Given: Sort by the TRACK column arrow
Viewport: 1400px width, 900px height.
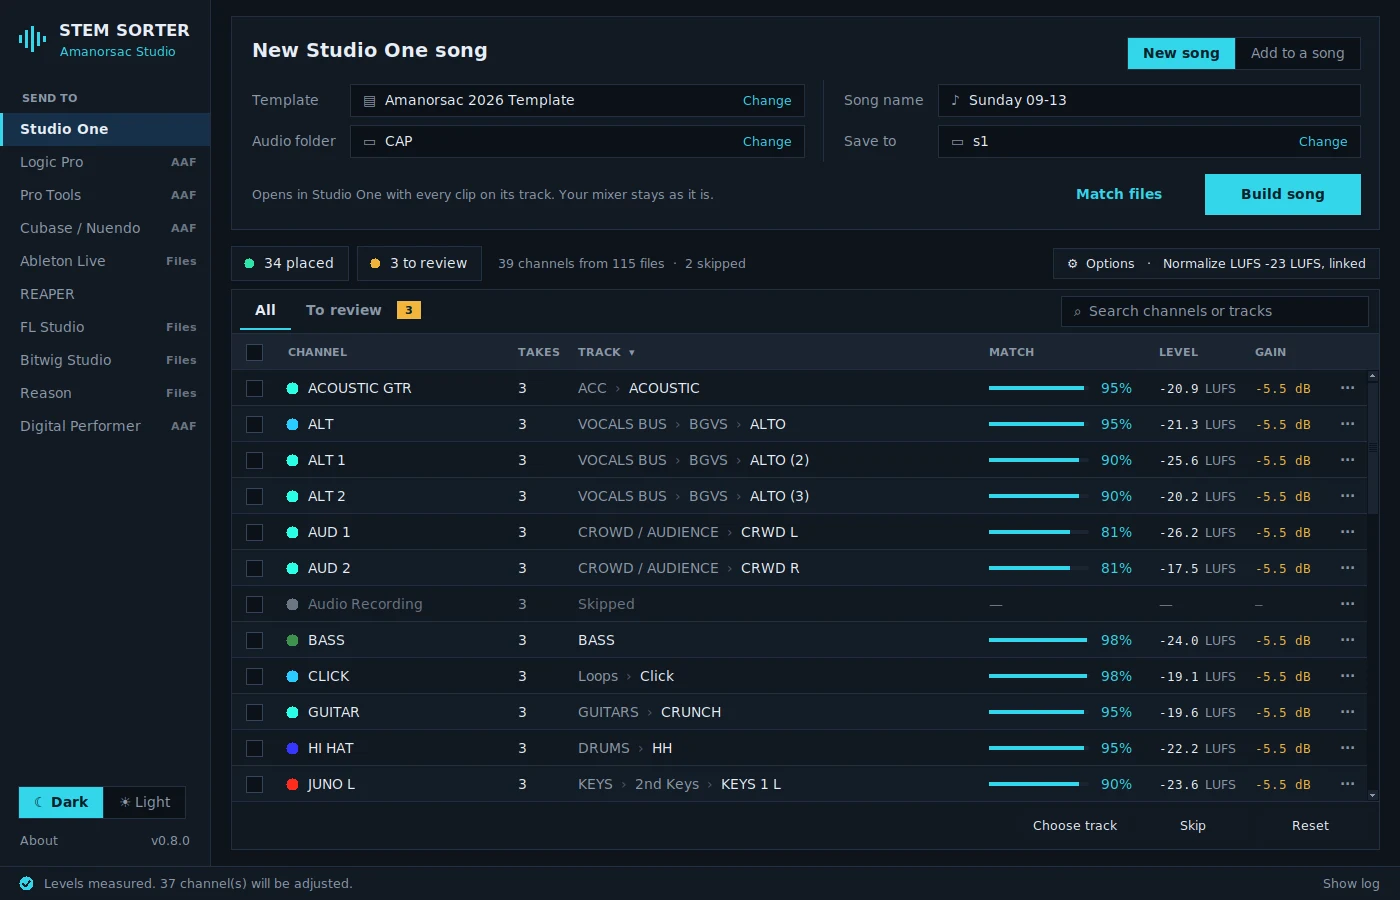Looking at the screenshot, I should click(x=632, y=353).
